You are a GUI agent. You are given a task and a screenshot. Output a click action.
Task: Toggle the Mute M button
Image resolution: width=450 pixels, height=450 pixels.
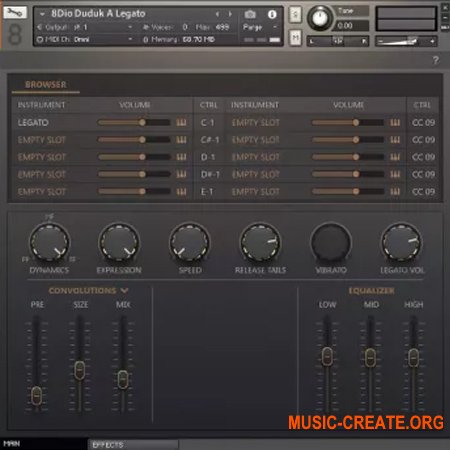(x=295, y=38)
